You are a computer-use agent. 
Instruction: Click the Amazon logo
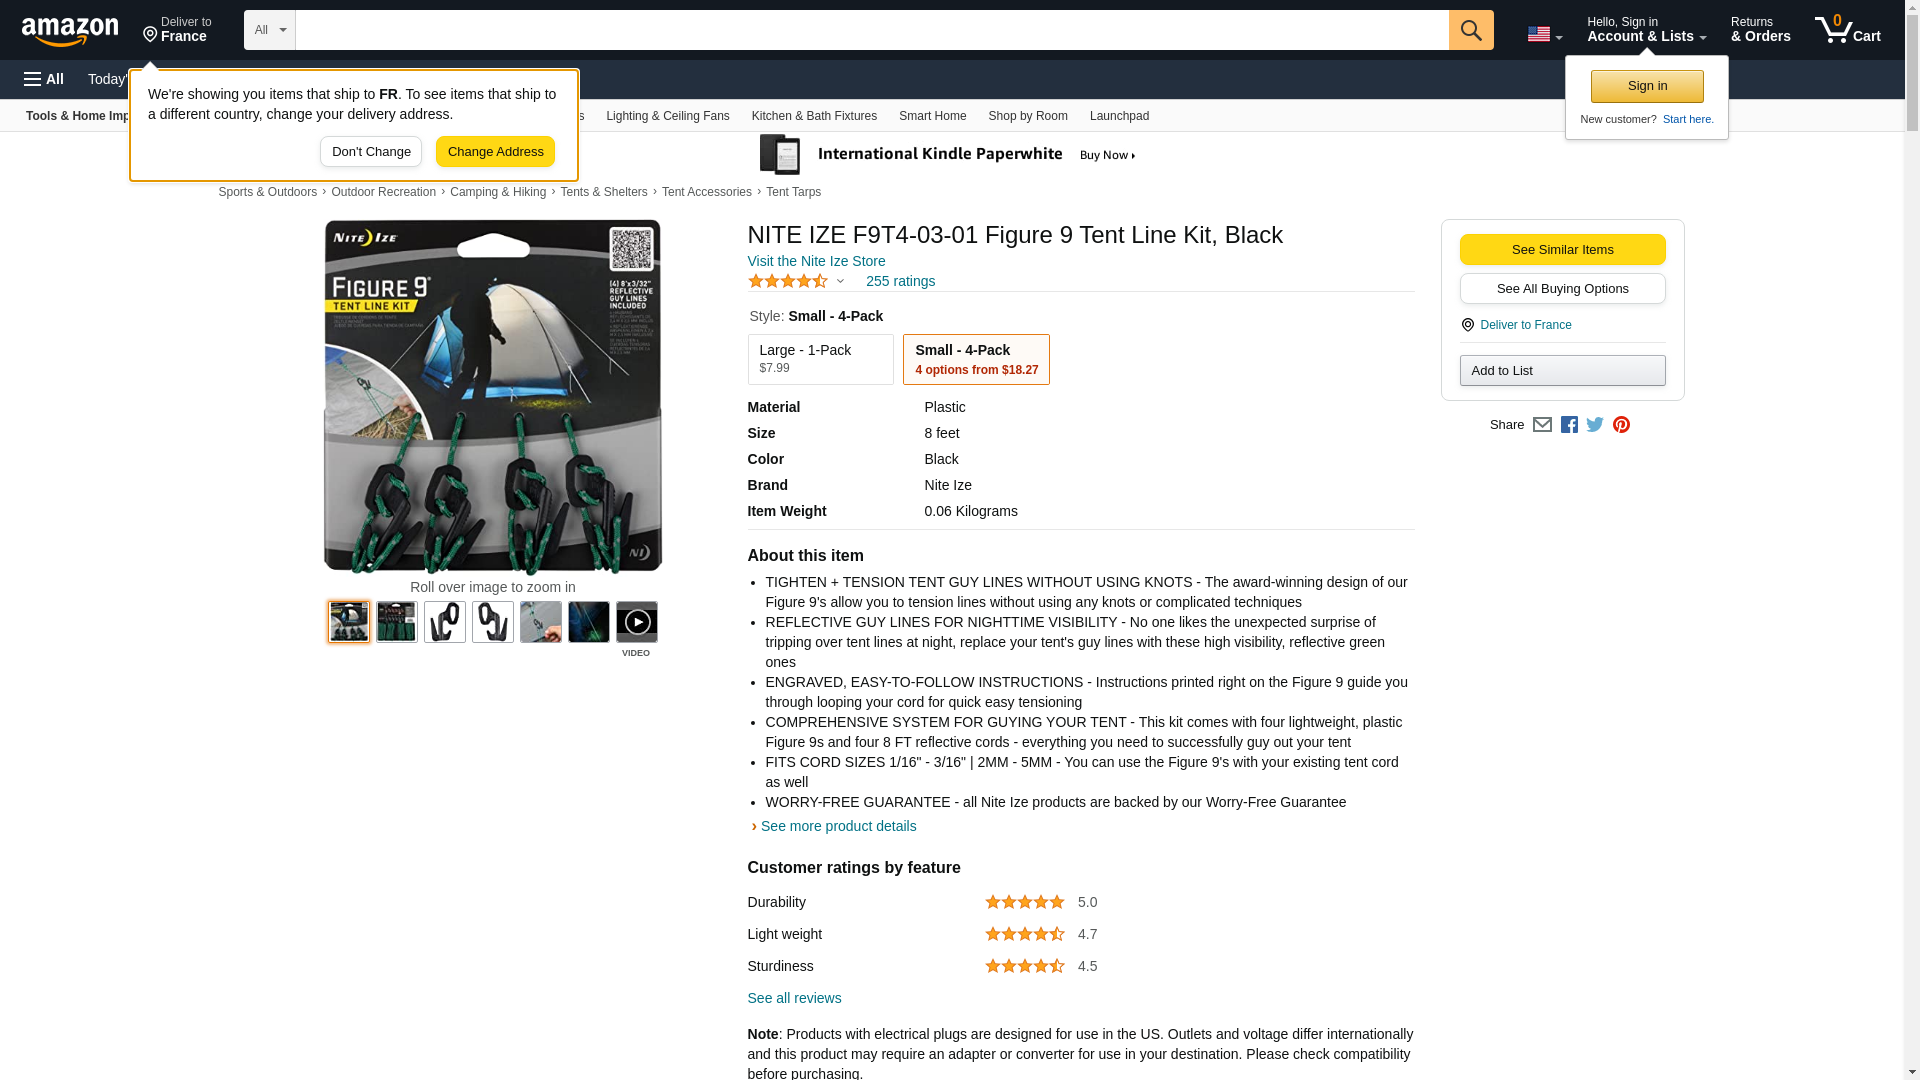pyautogui.click(x=70, y=31)
